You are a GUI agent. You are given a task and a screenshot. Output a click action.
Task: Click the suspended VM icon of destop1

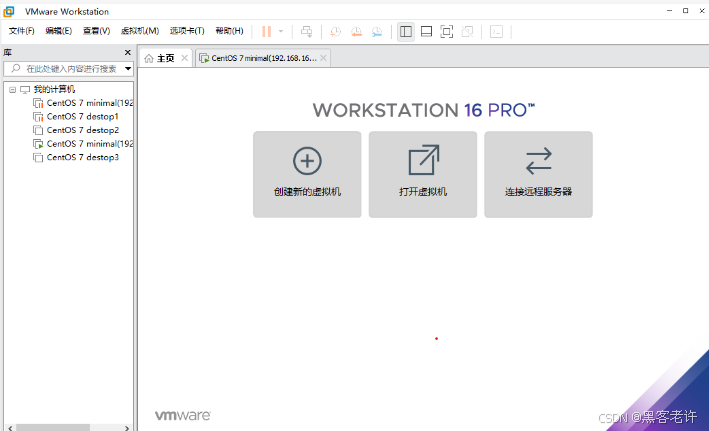[38, 117]
